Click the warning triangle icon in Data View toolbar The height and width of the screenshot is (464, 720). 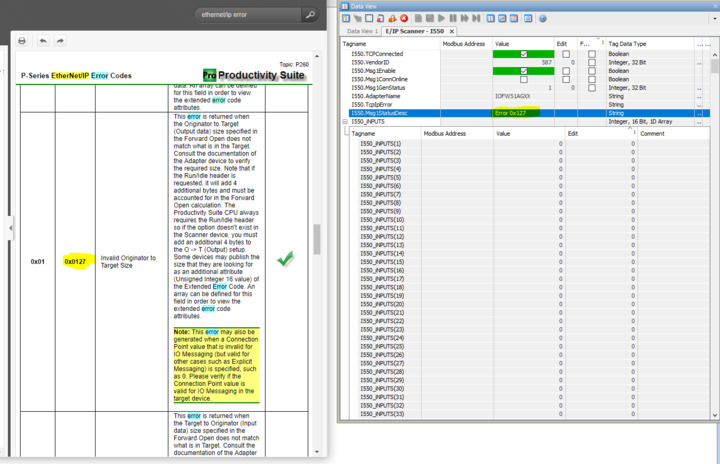coord(392,18)
